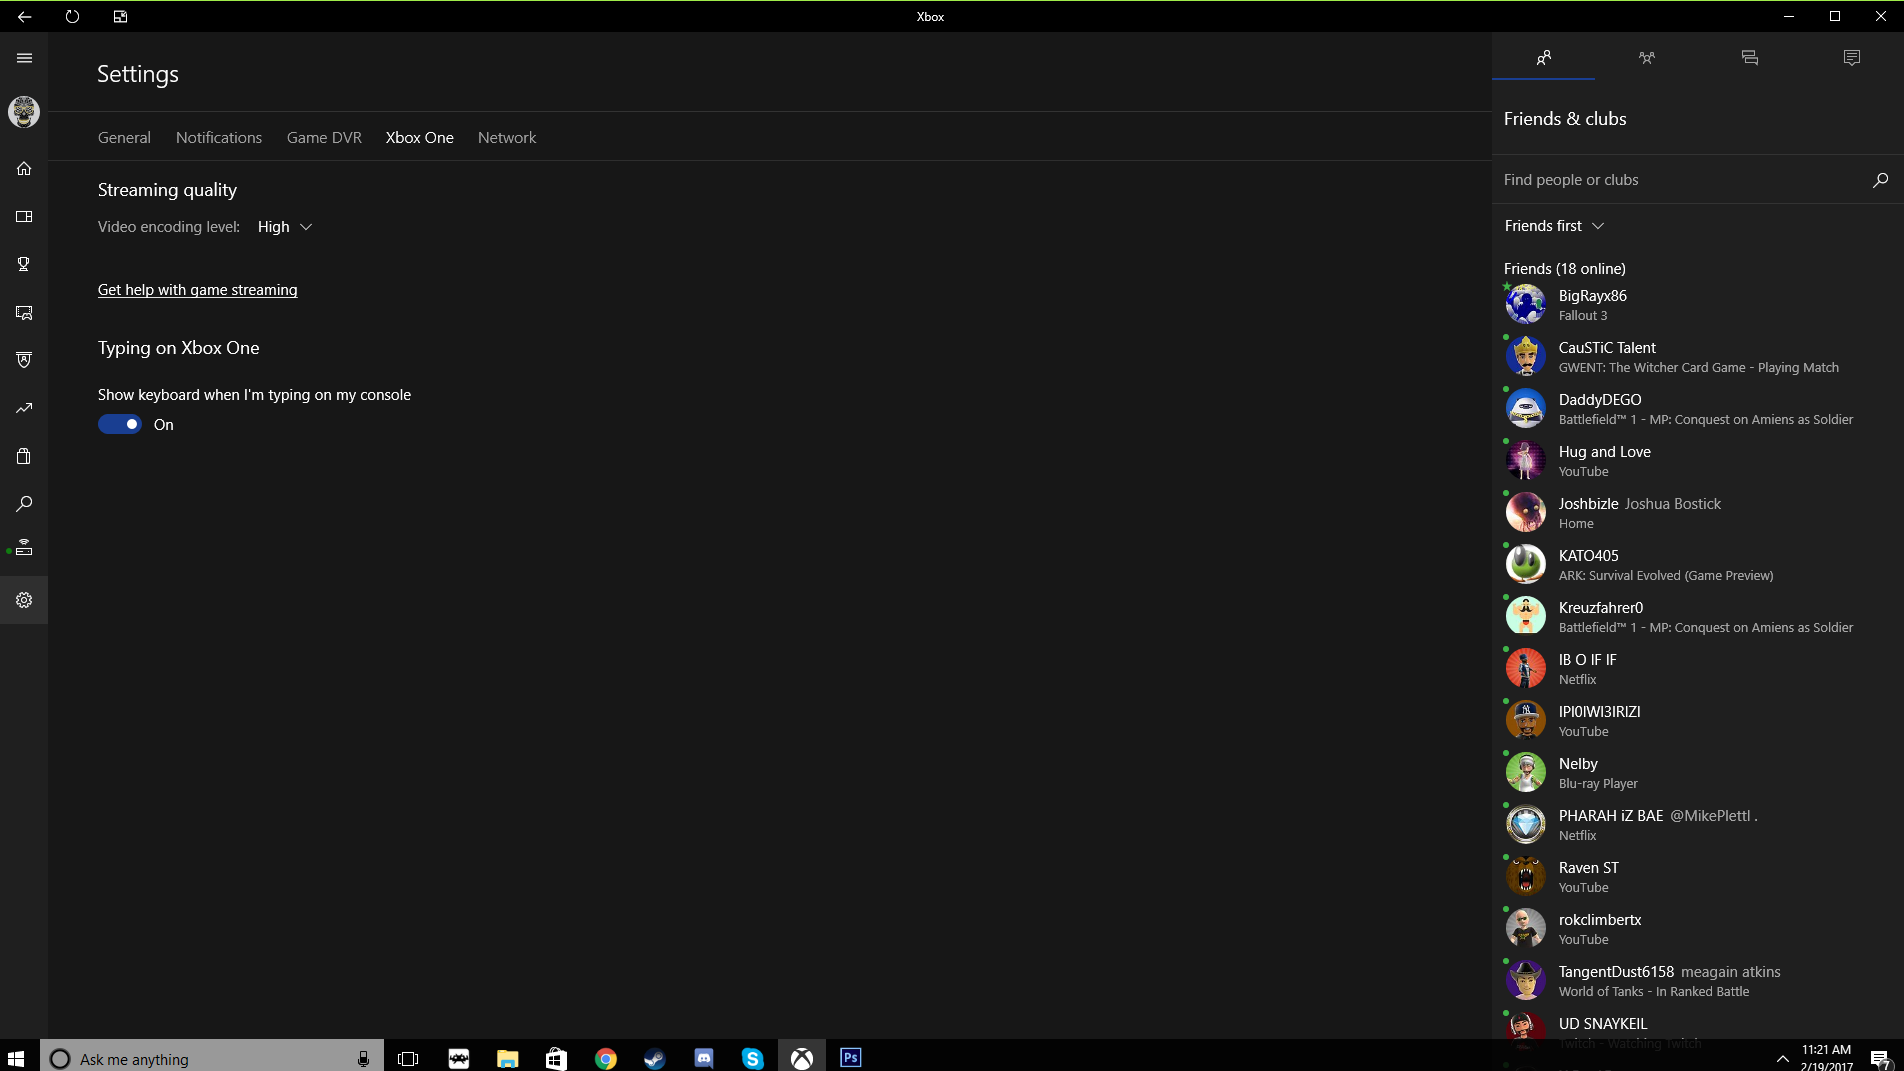Viewport: 1904px width, 1071px height.
Task: Click the Cortana microphone icon
Action: point(363,1058)
